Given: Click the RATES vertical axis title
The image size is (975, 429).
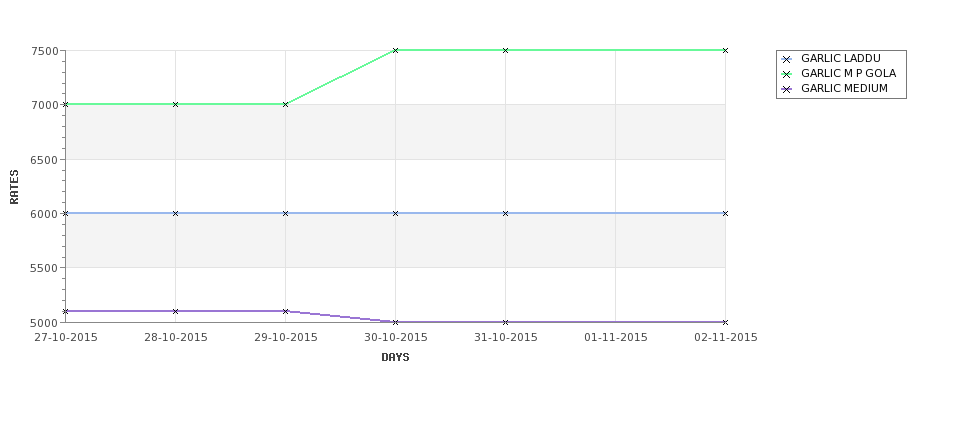Looking at the screenshot, I should click(x=14, y=187).
